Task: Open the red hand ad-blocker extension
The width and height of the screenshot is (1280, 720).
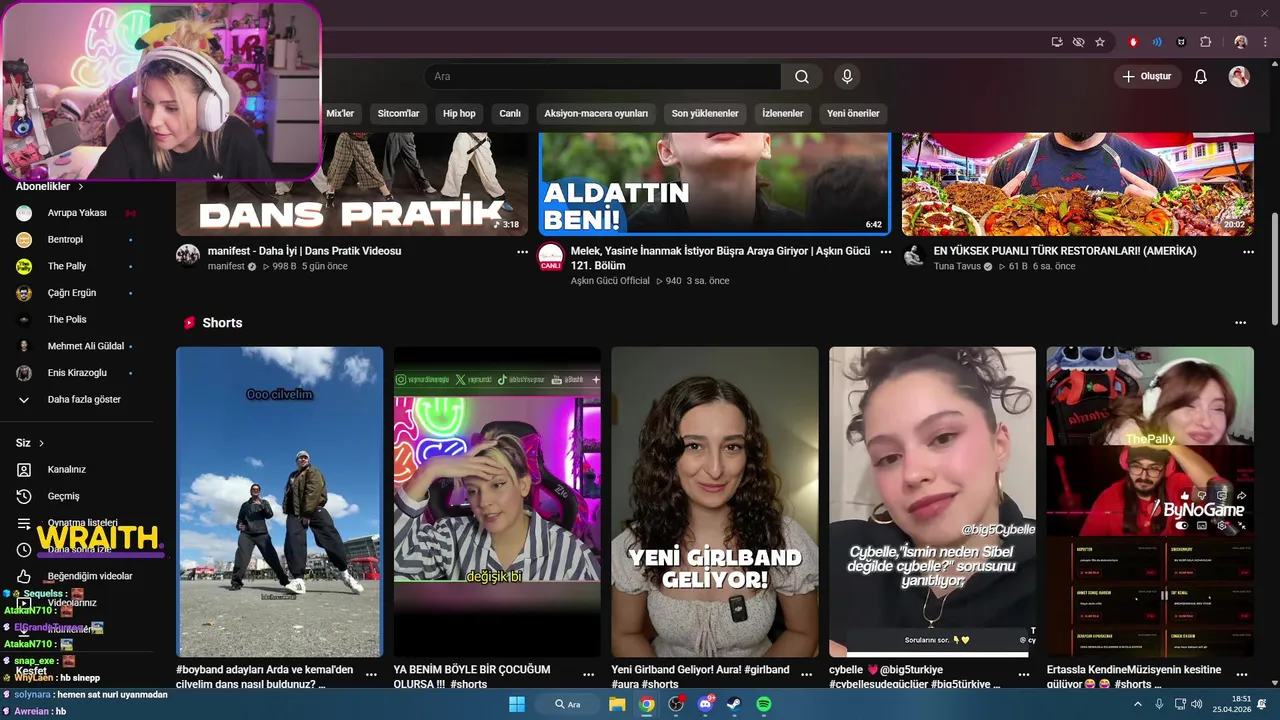Action: click(1133, 42)
